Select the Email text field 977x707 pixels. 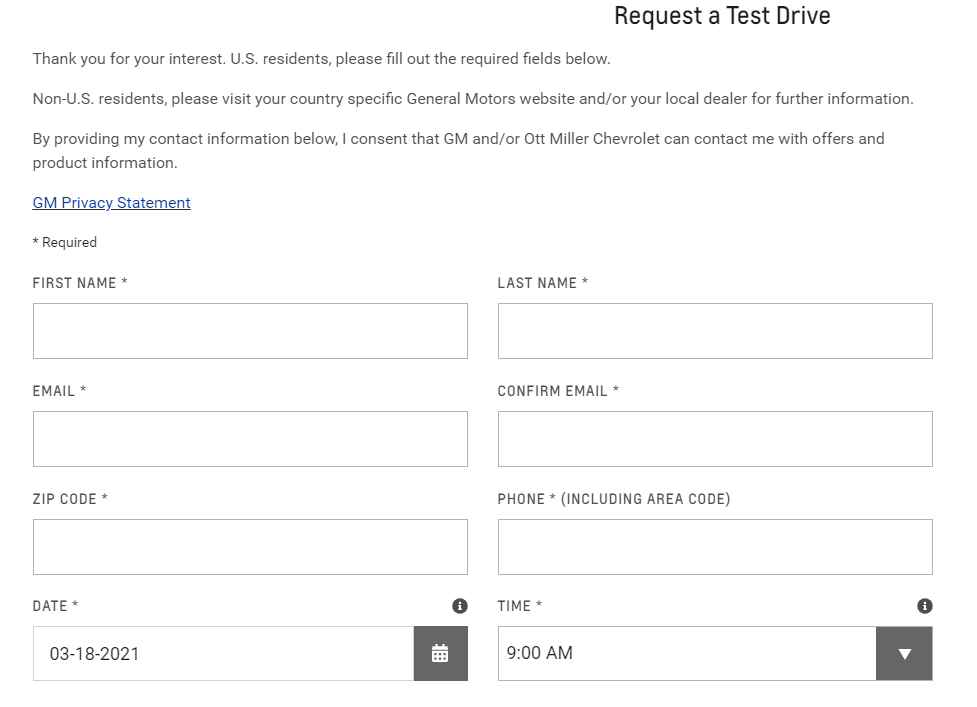click(x=250, y=439)
